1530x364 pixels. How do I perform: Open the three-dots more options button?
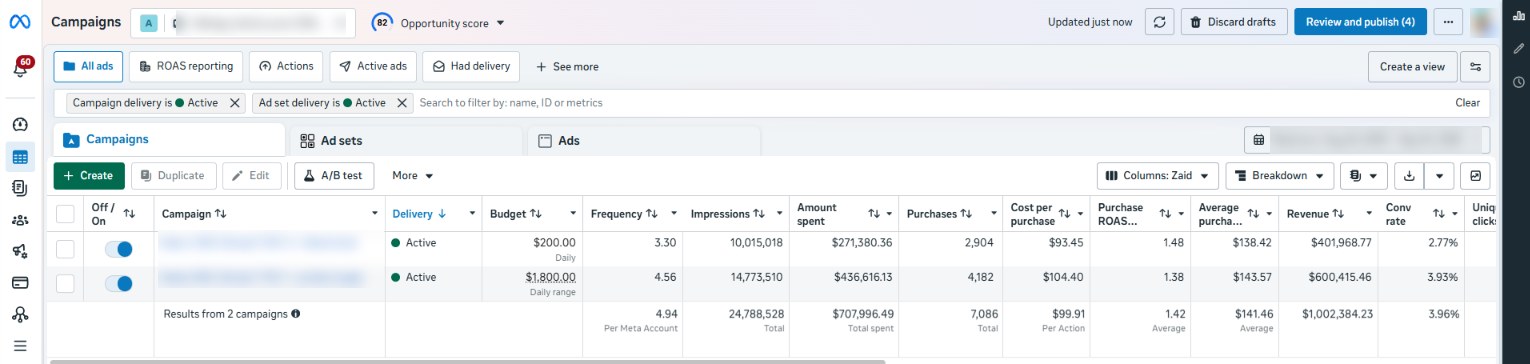click(x=1448, y=22)
